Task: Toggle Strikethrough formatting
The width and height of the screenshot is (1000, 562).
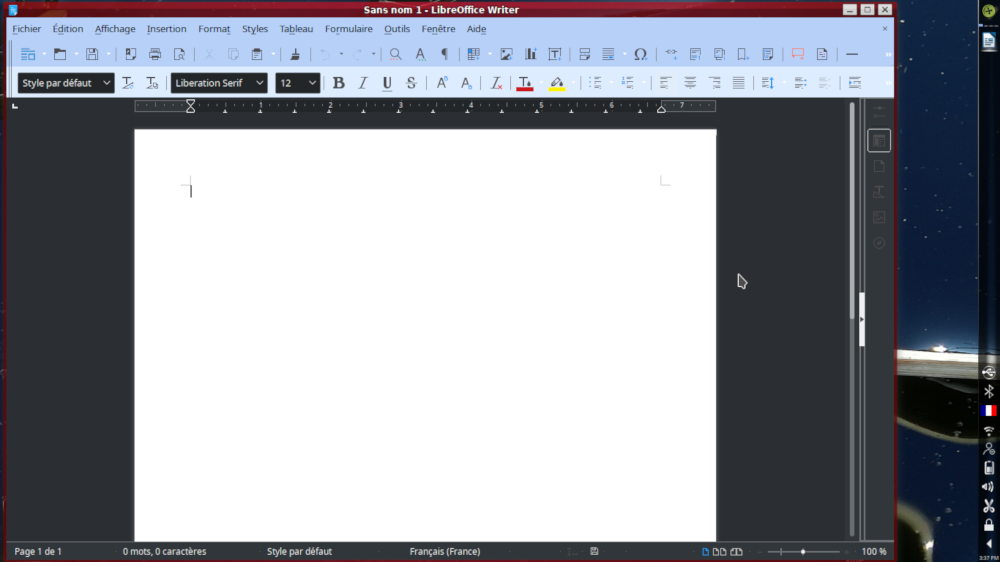Action: pyautogui.click(x=411, y=83)
